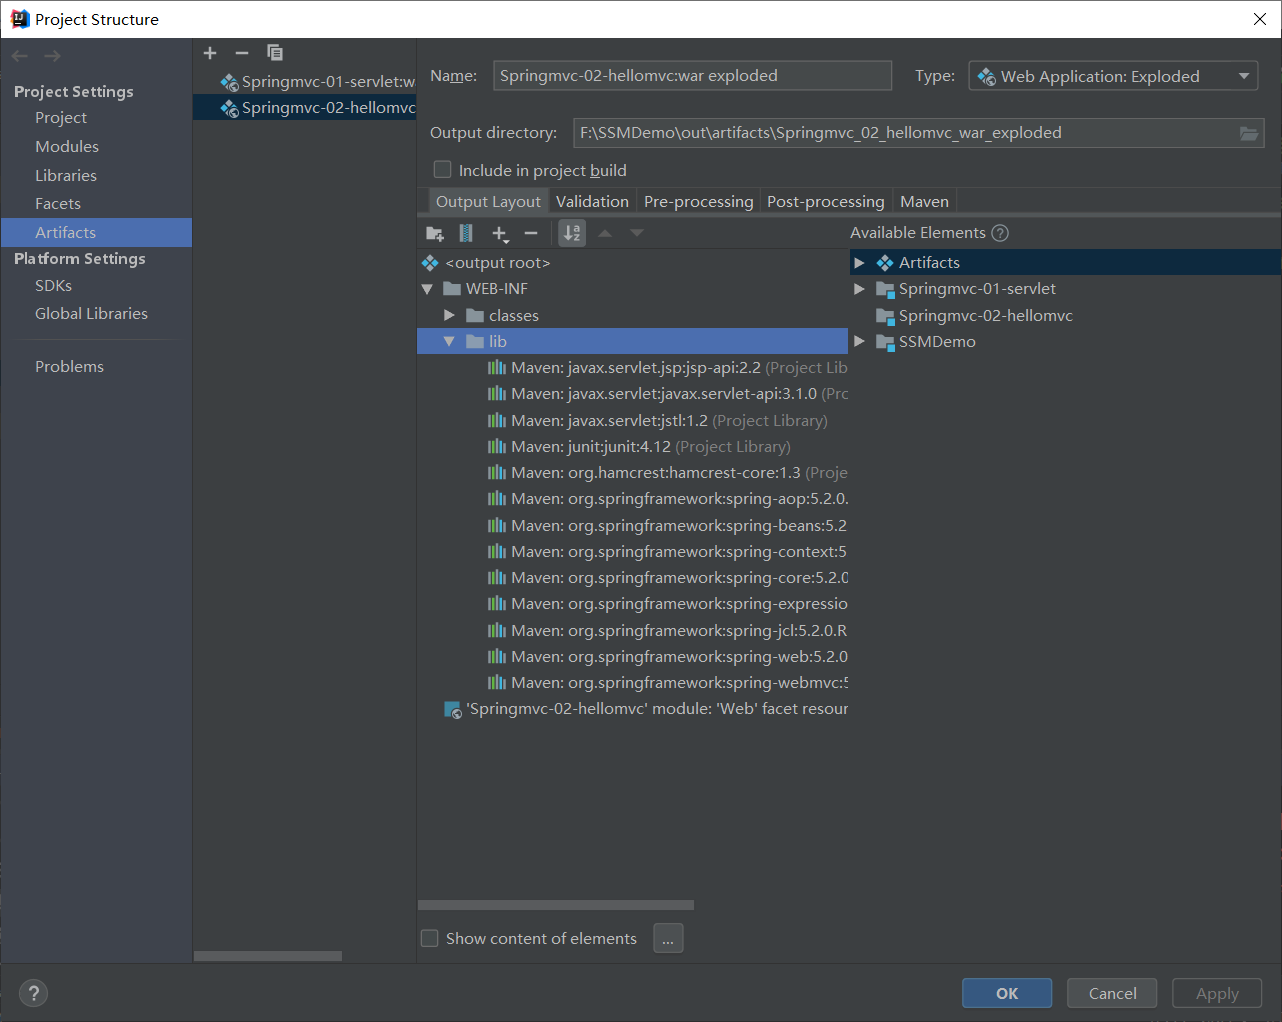Confirm with the OK button
Screen dimensions: 1282x1022
click(x=1007, y=993)
